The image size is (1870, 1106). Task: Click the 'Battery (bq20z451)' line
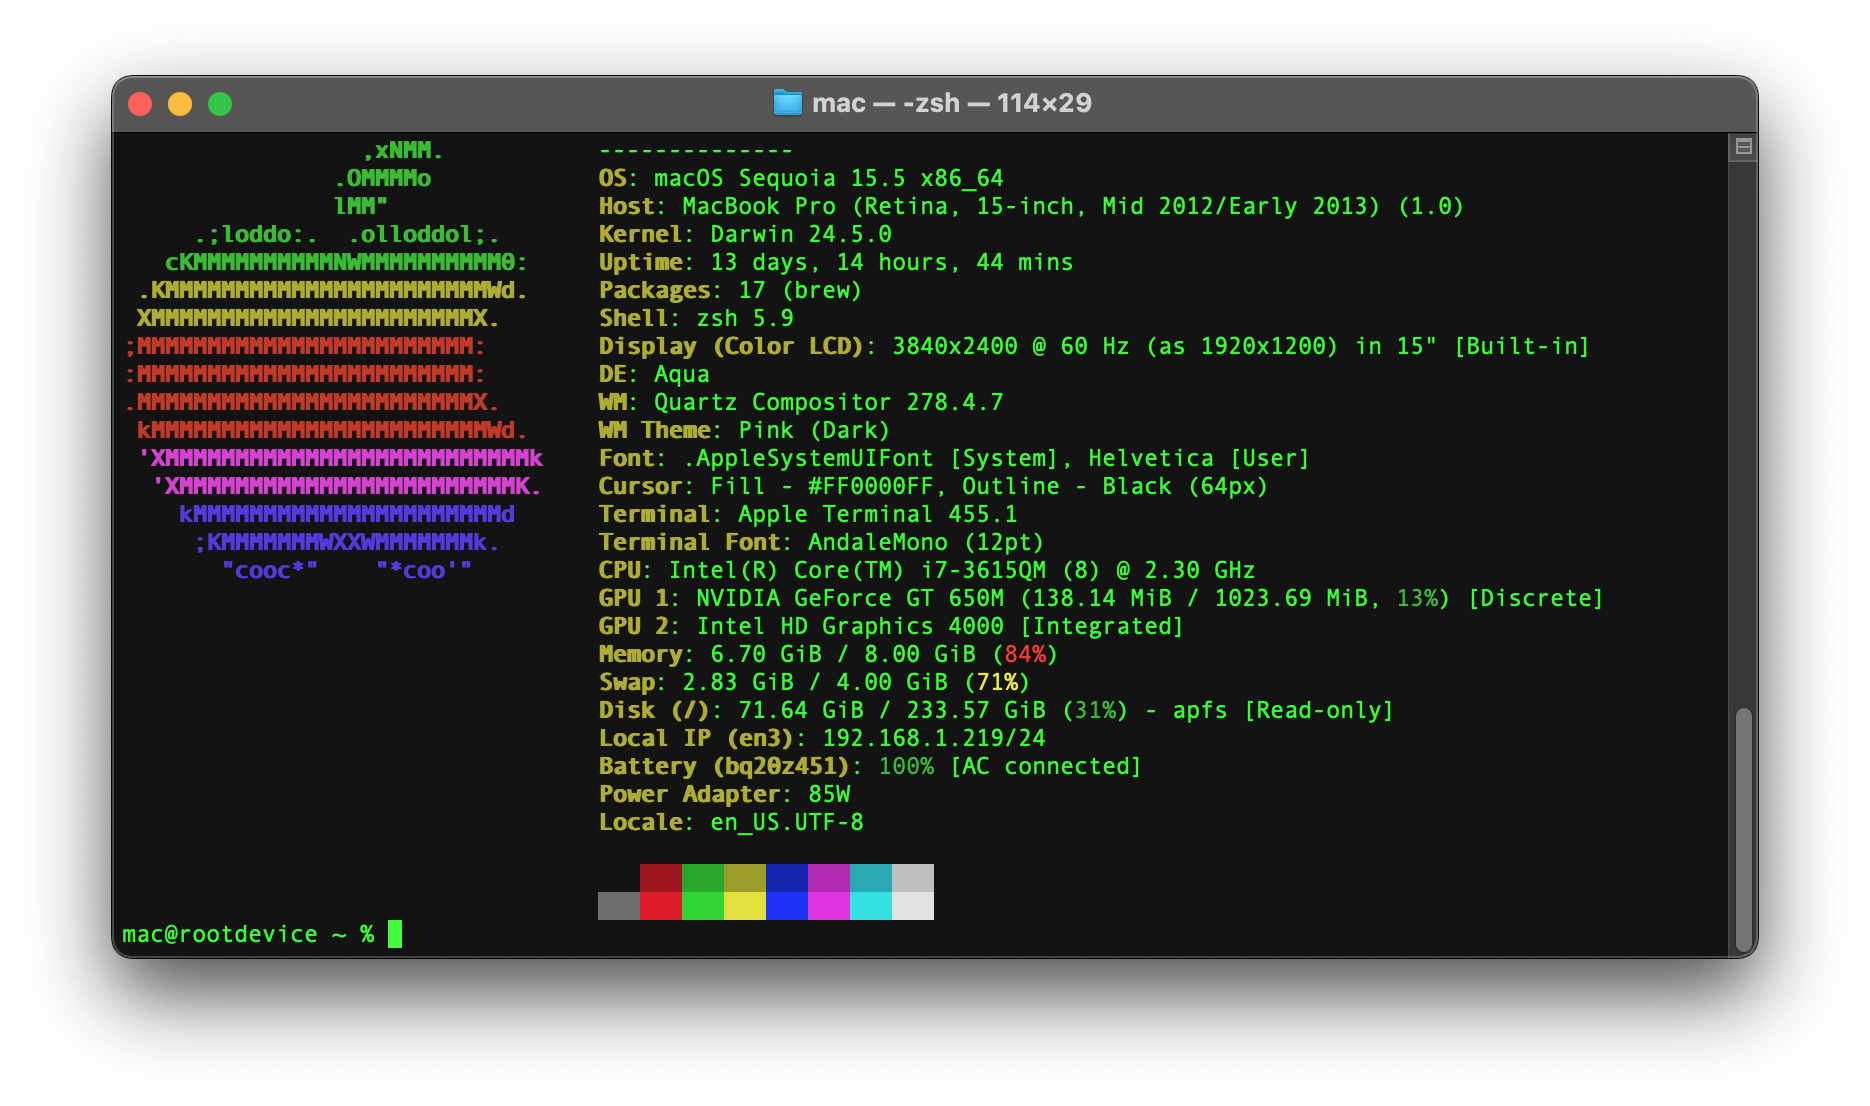tap(870, 766)
